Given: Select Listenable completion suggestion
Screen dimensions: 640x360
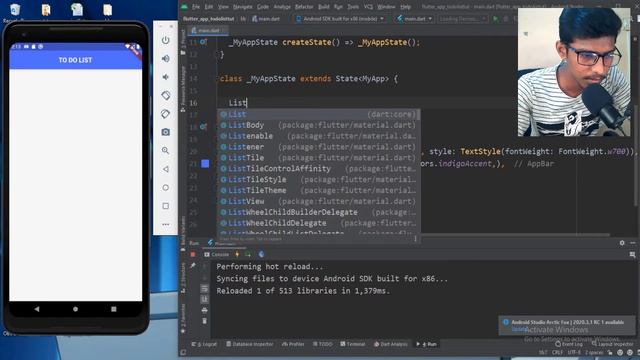Looking at the screenshot, I should [x=318, y=136].
